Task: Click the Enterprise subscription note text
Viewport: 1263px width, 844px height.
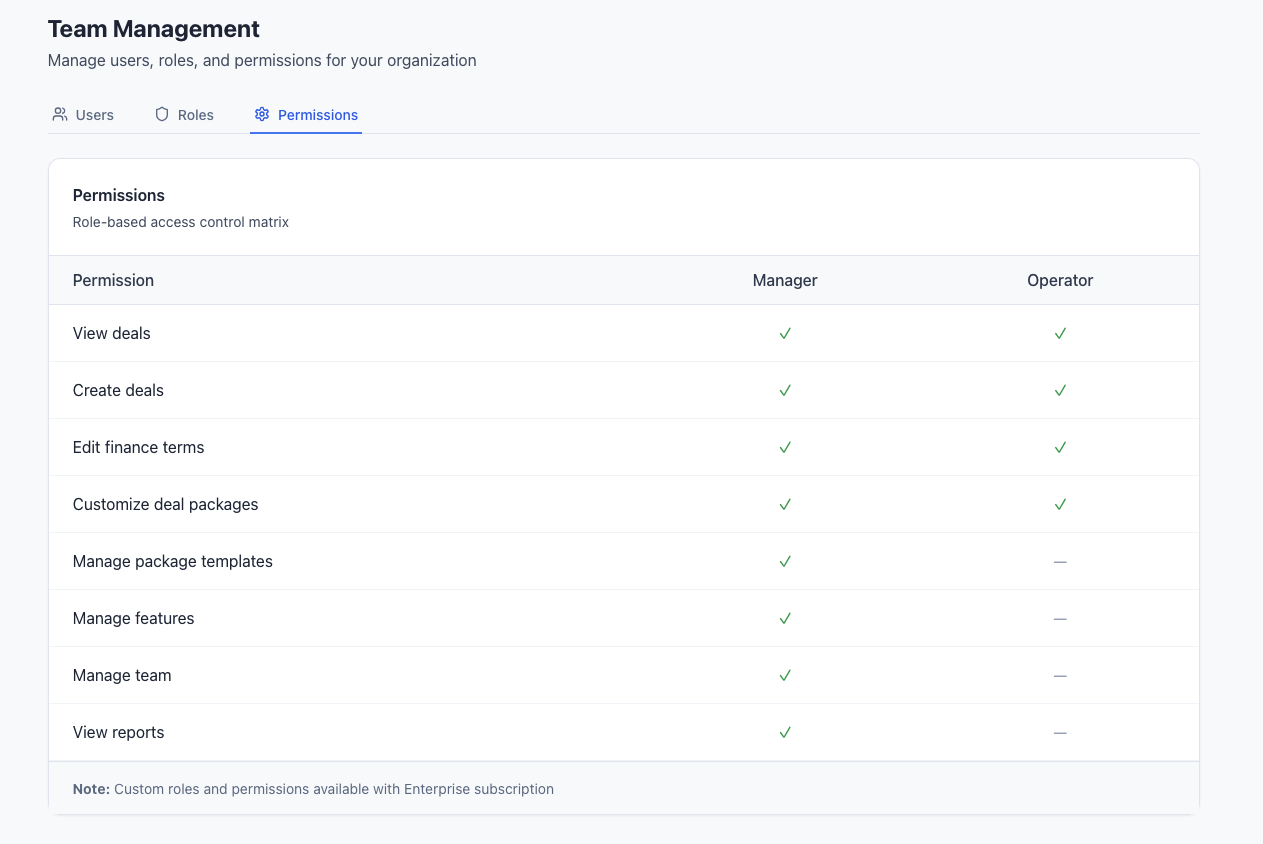Action: [x=313, y=789]
